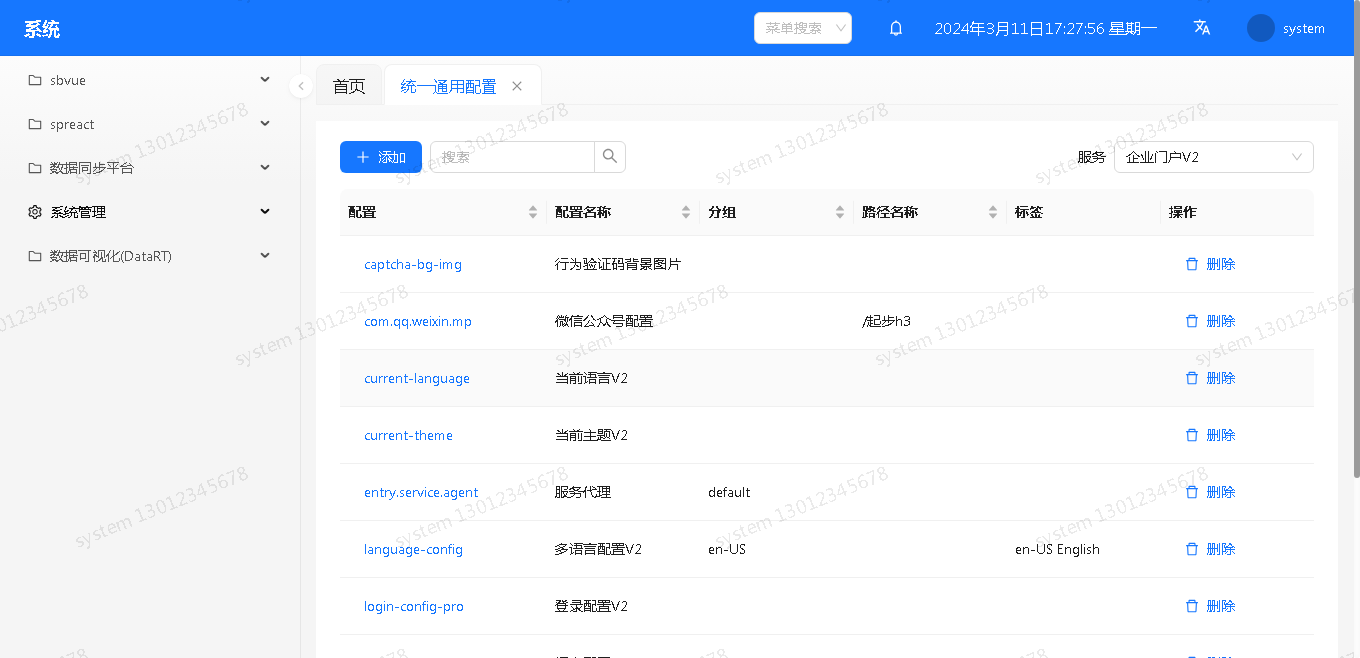Viewport: 1360px width, 658px height.
Task: Open the 数据同步平台 sidebar menu
Action: click(x=150, y=168)
